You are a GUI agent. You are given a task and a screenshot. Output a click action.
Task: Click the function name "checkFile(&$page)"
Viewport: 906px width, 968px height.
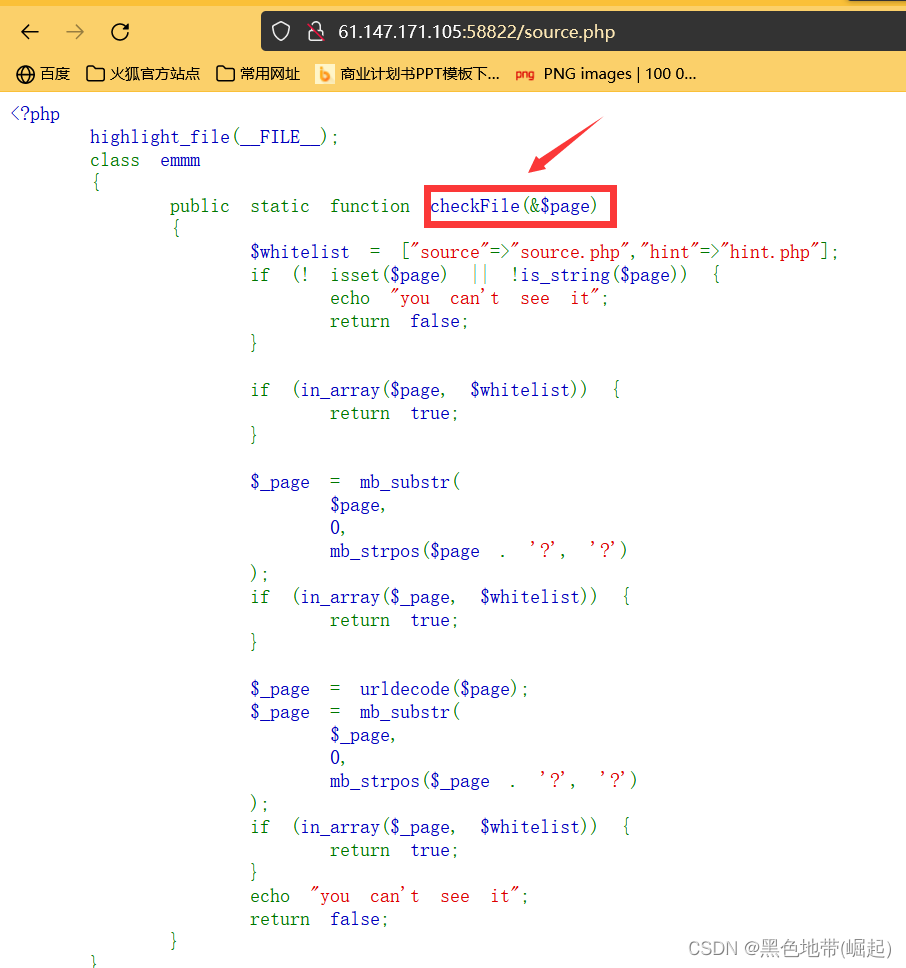(513, 206)
